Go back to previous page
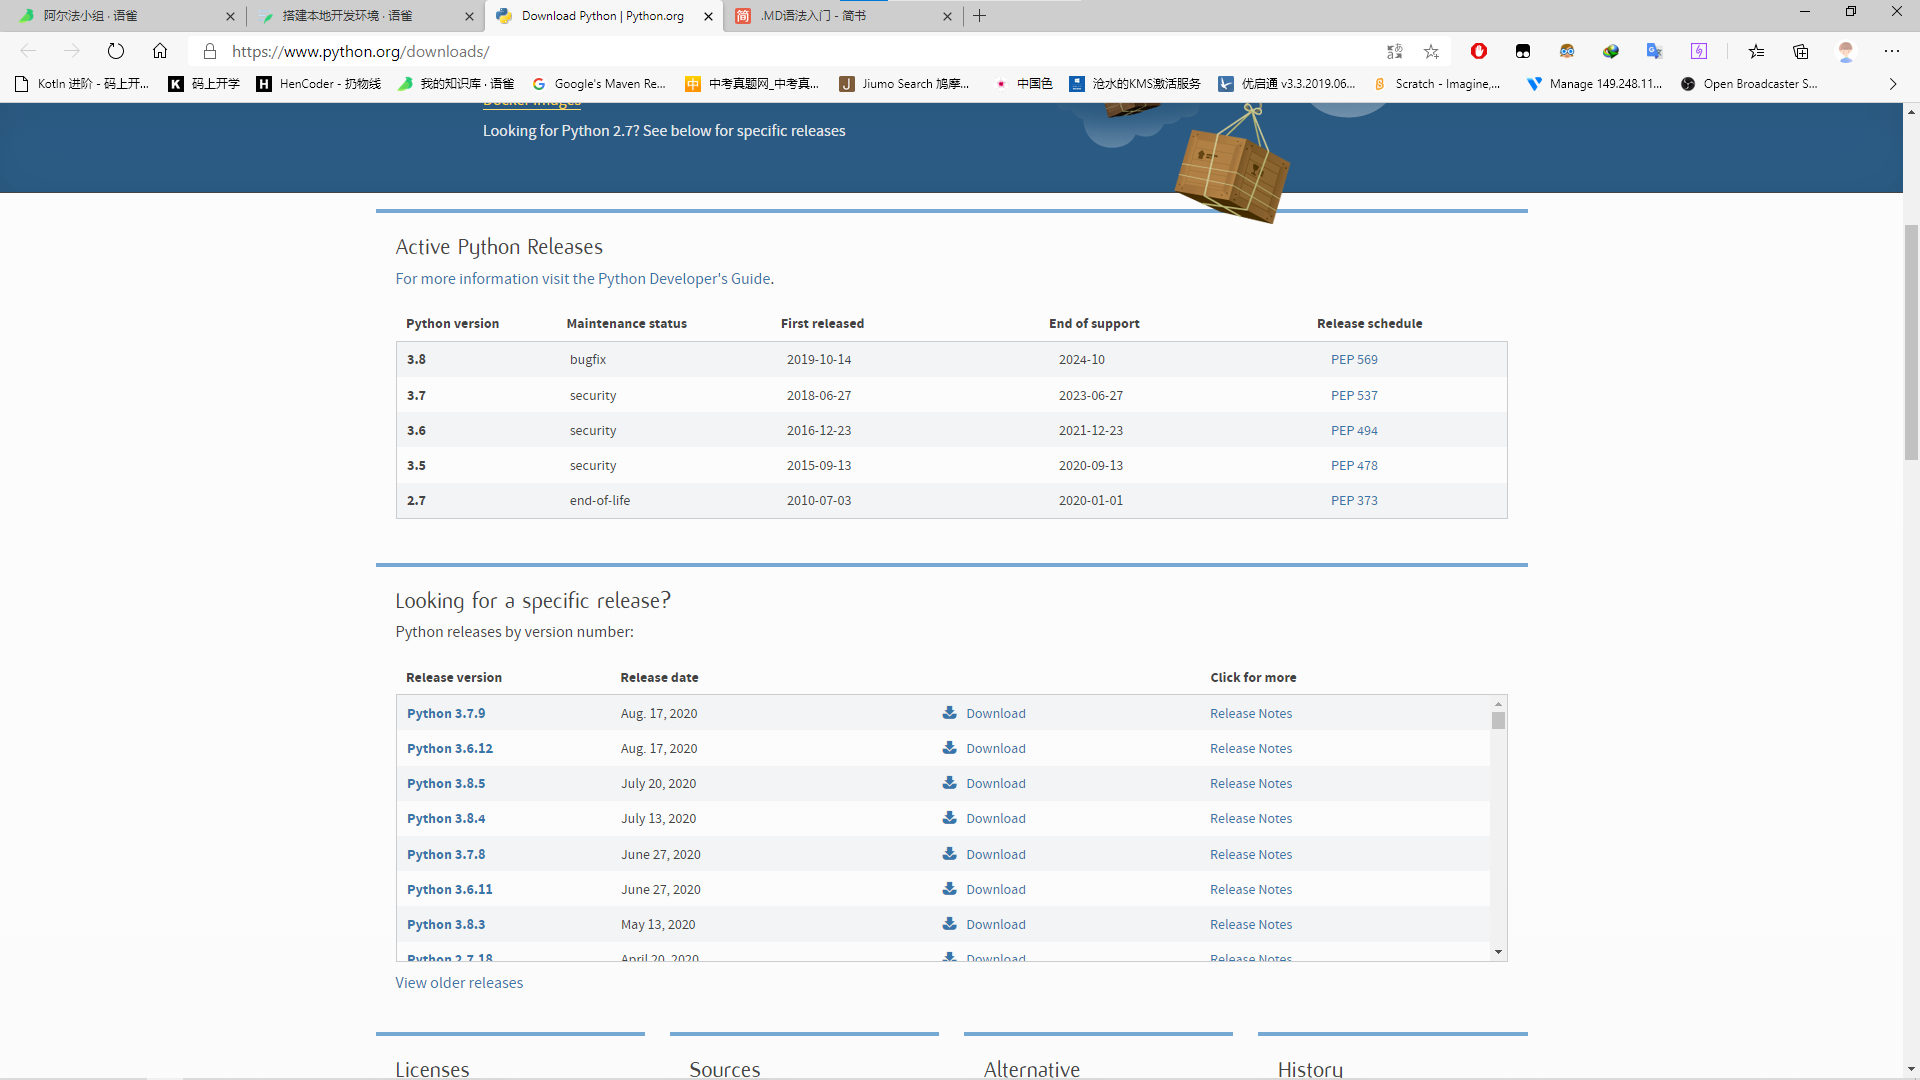 (x=28, y=51)
